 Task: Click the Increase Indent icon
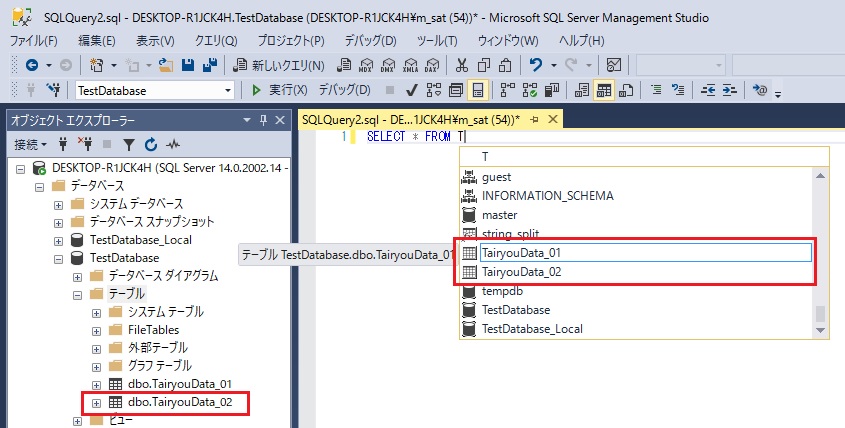729,90
